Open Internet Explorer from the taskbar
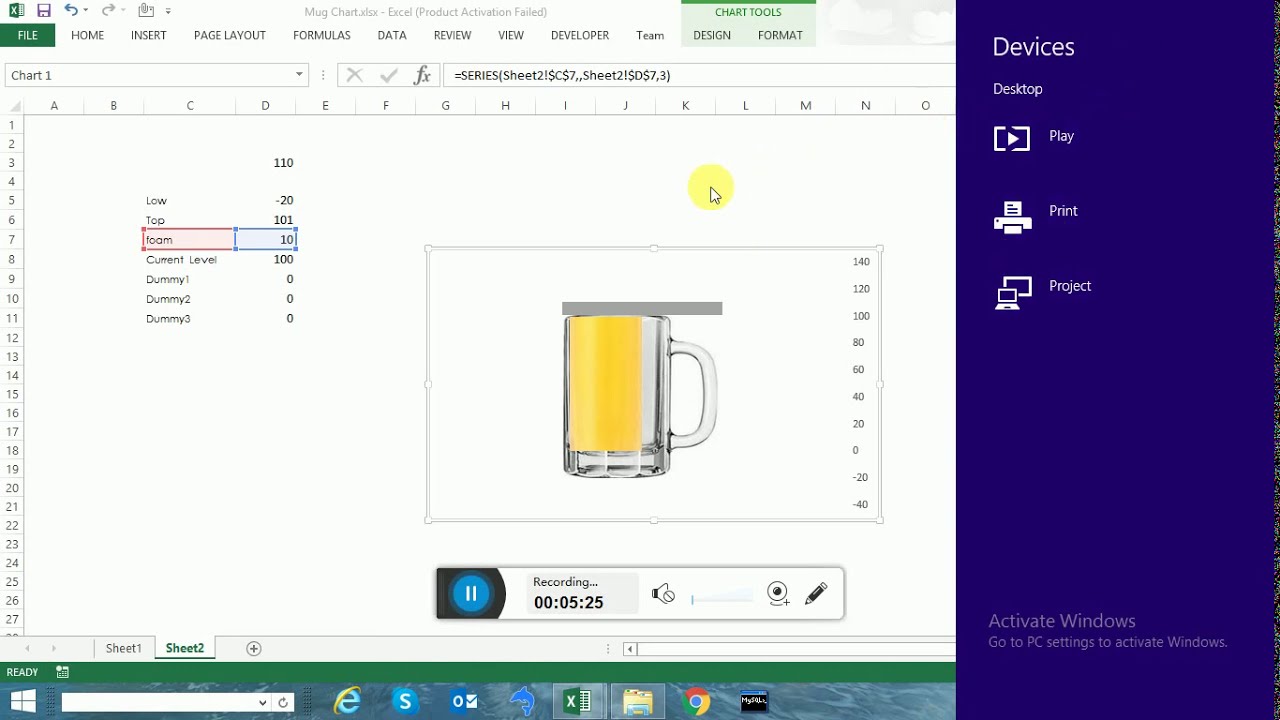 click(x=347, y=702)
